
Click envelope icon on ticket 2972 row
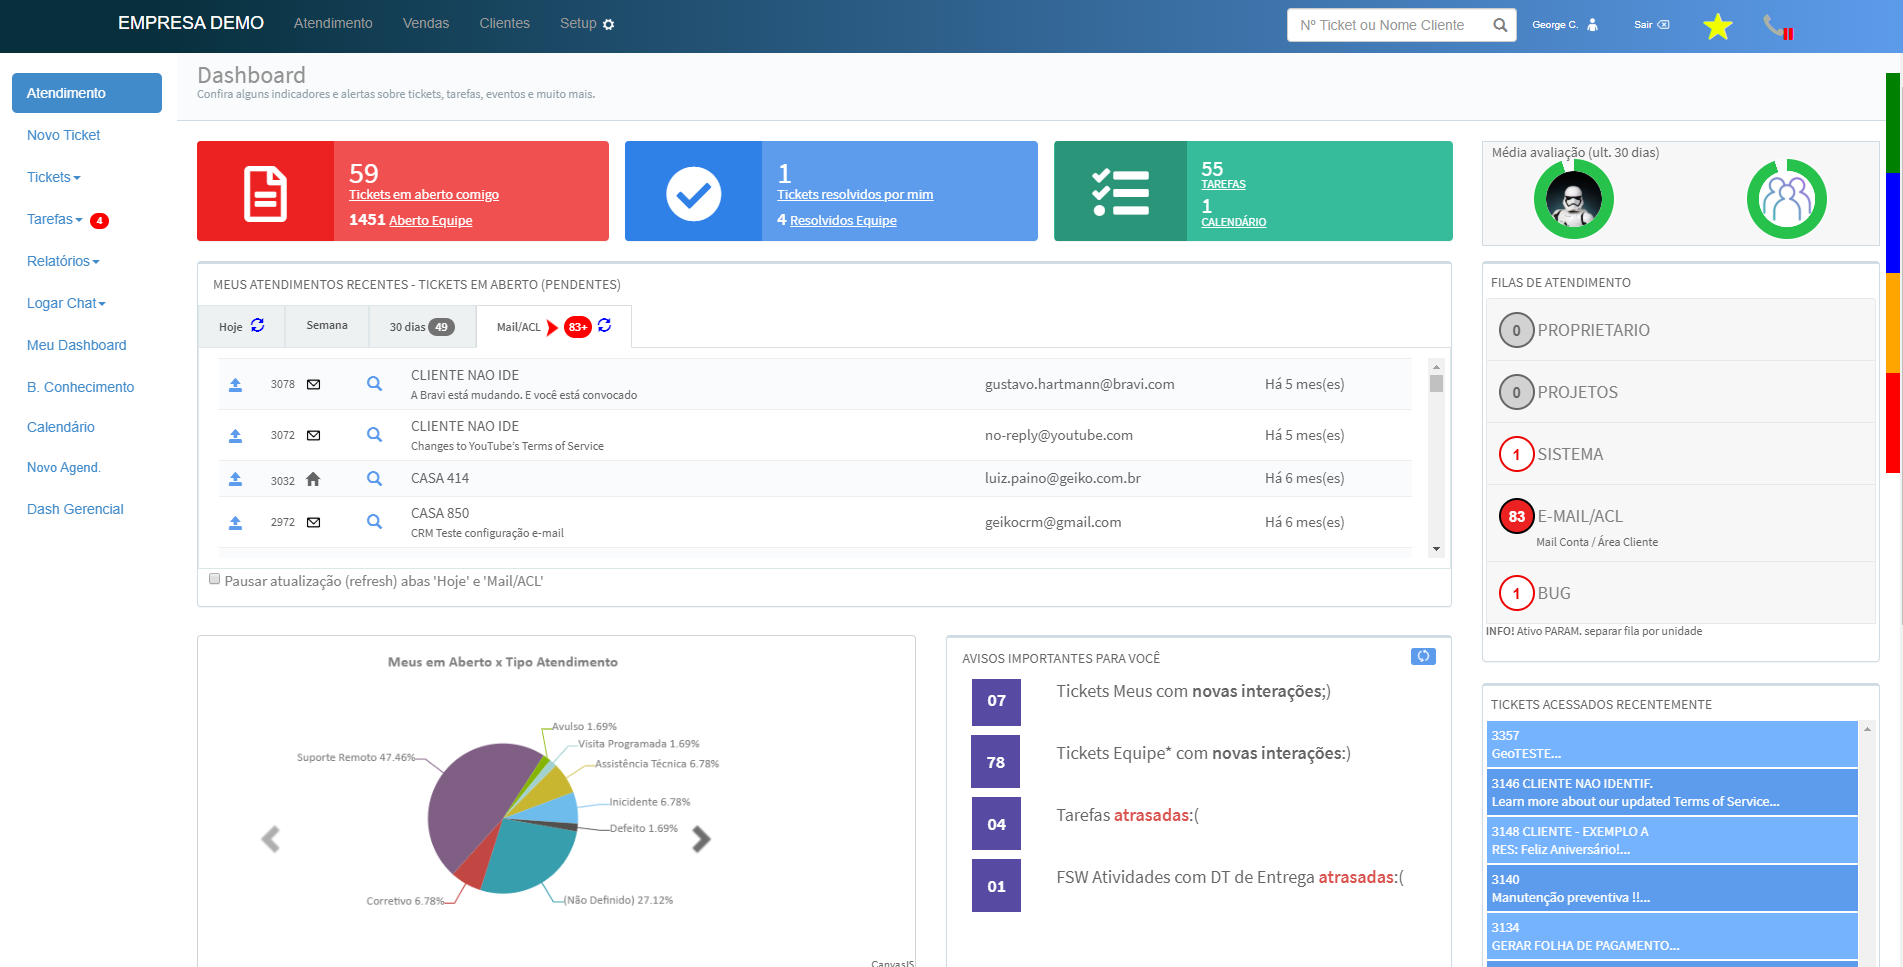pyautogui.click(x=313, y=522)
